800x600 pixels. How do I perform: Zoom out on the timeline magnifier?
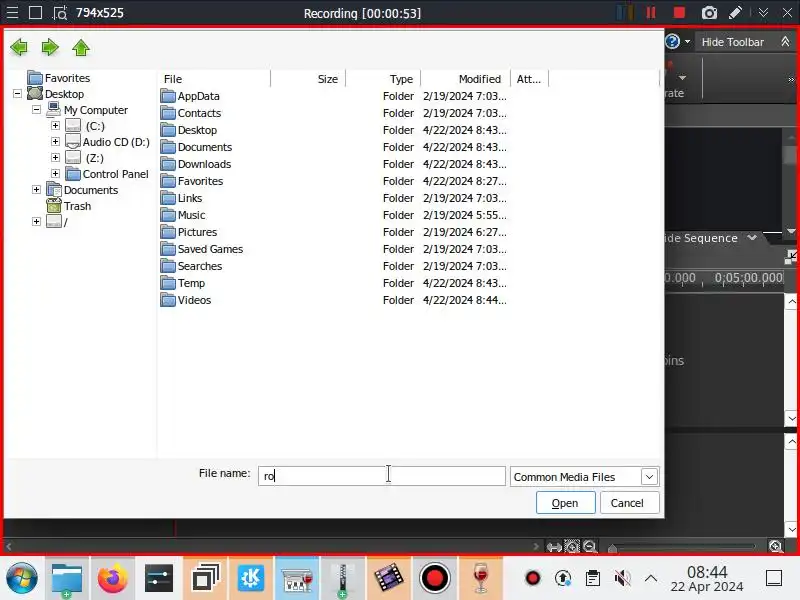pos(590,547)
